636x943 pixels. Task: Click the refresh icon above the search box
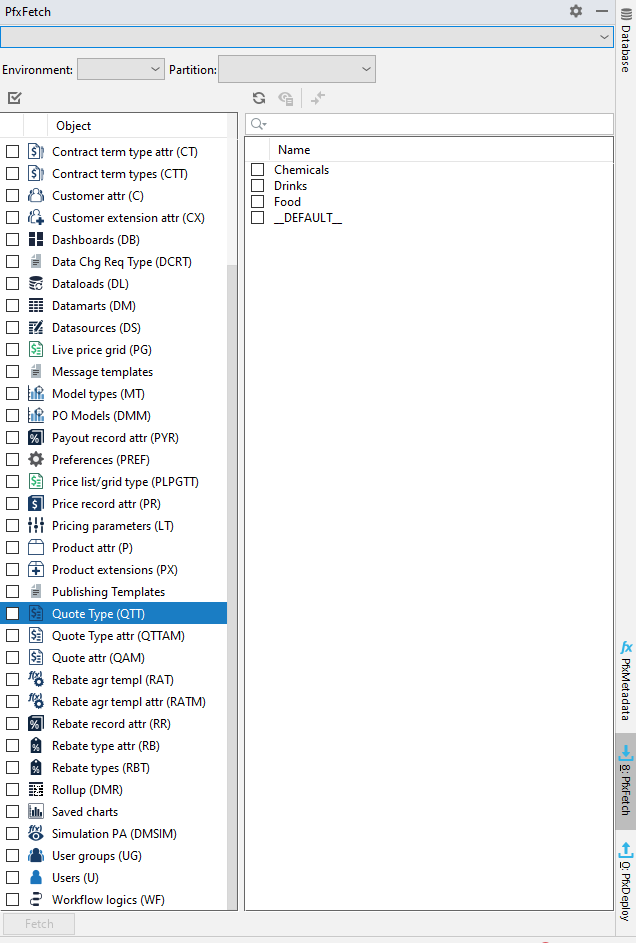[x=259, y=98]
